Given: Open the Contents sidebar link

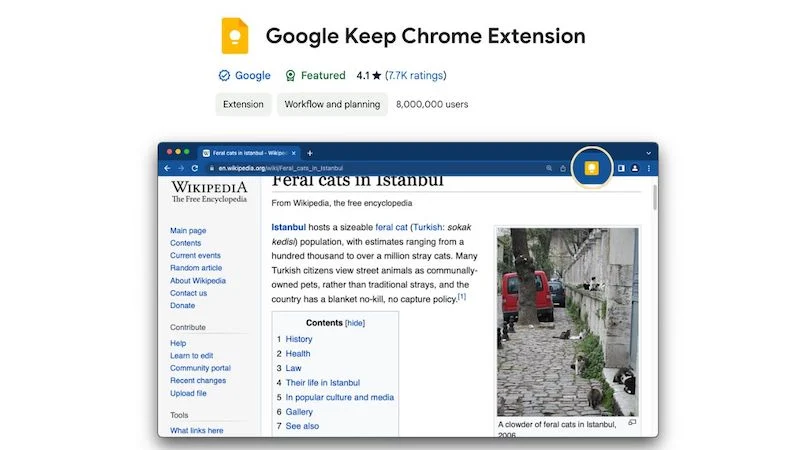Looking at the screenshot, I should 186,243.
